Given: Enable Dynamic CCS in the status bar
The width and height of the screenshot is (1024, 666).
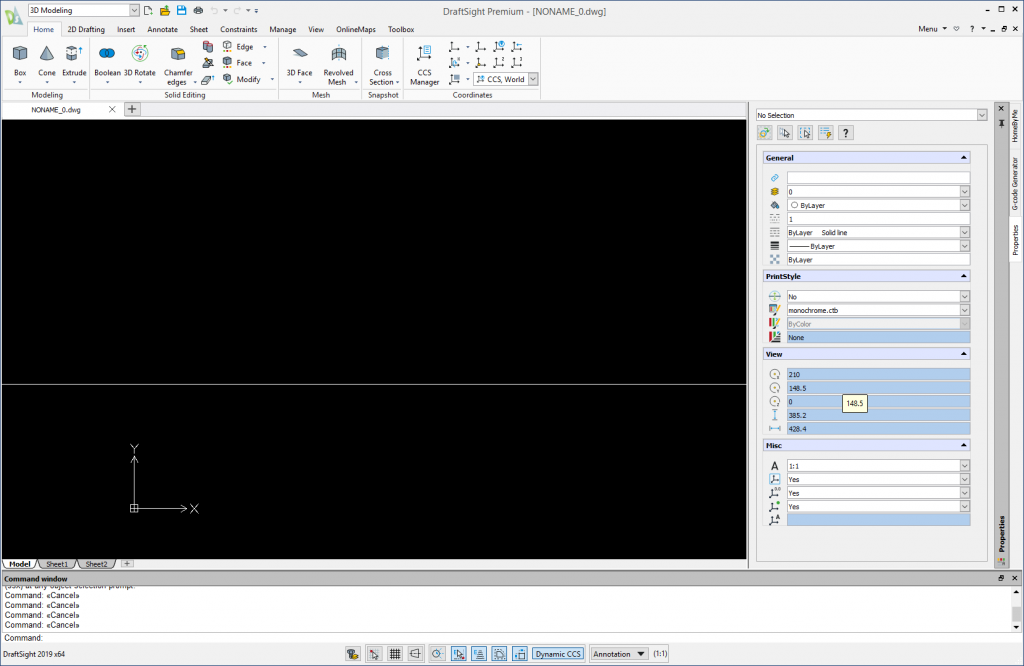Looking at the screenshot, I should (558, 653).
